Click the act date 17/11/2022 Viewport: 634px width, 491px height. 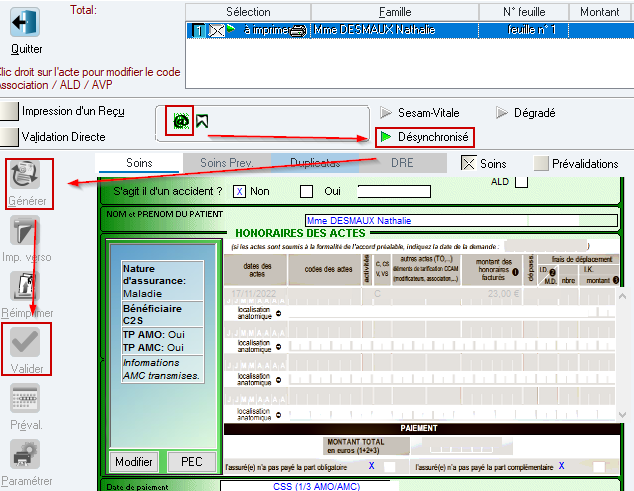click(254, 294)
